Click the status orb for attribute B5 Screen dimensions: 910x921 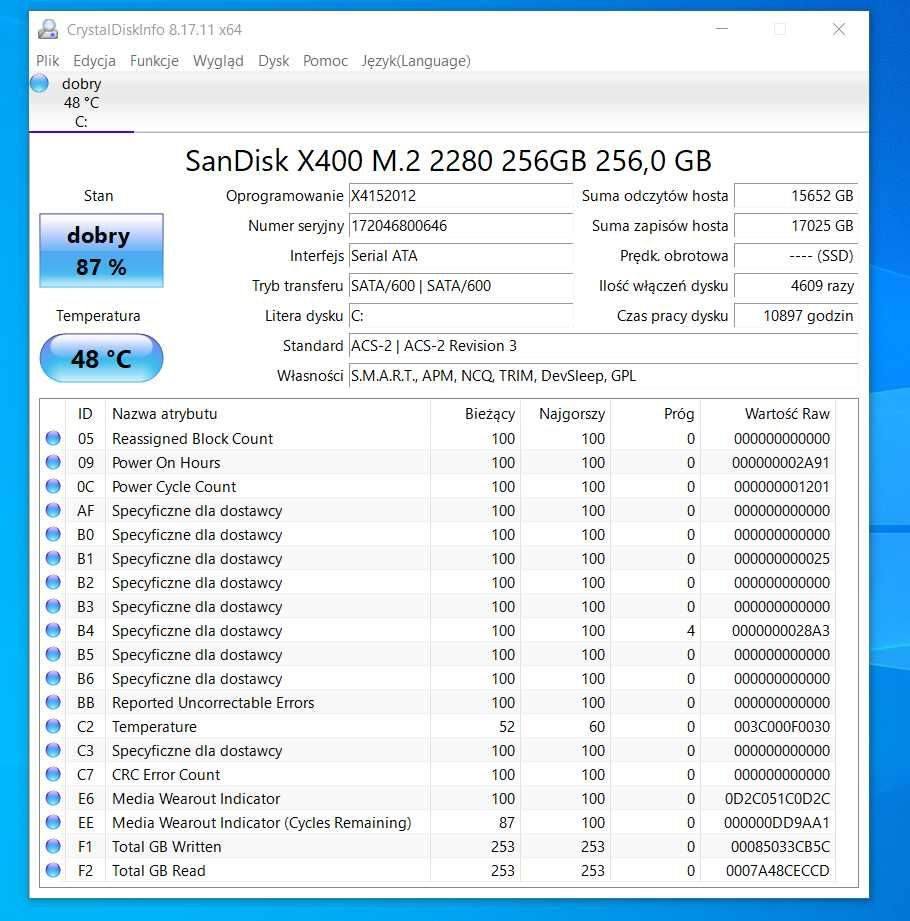[53, 654]
